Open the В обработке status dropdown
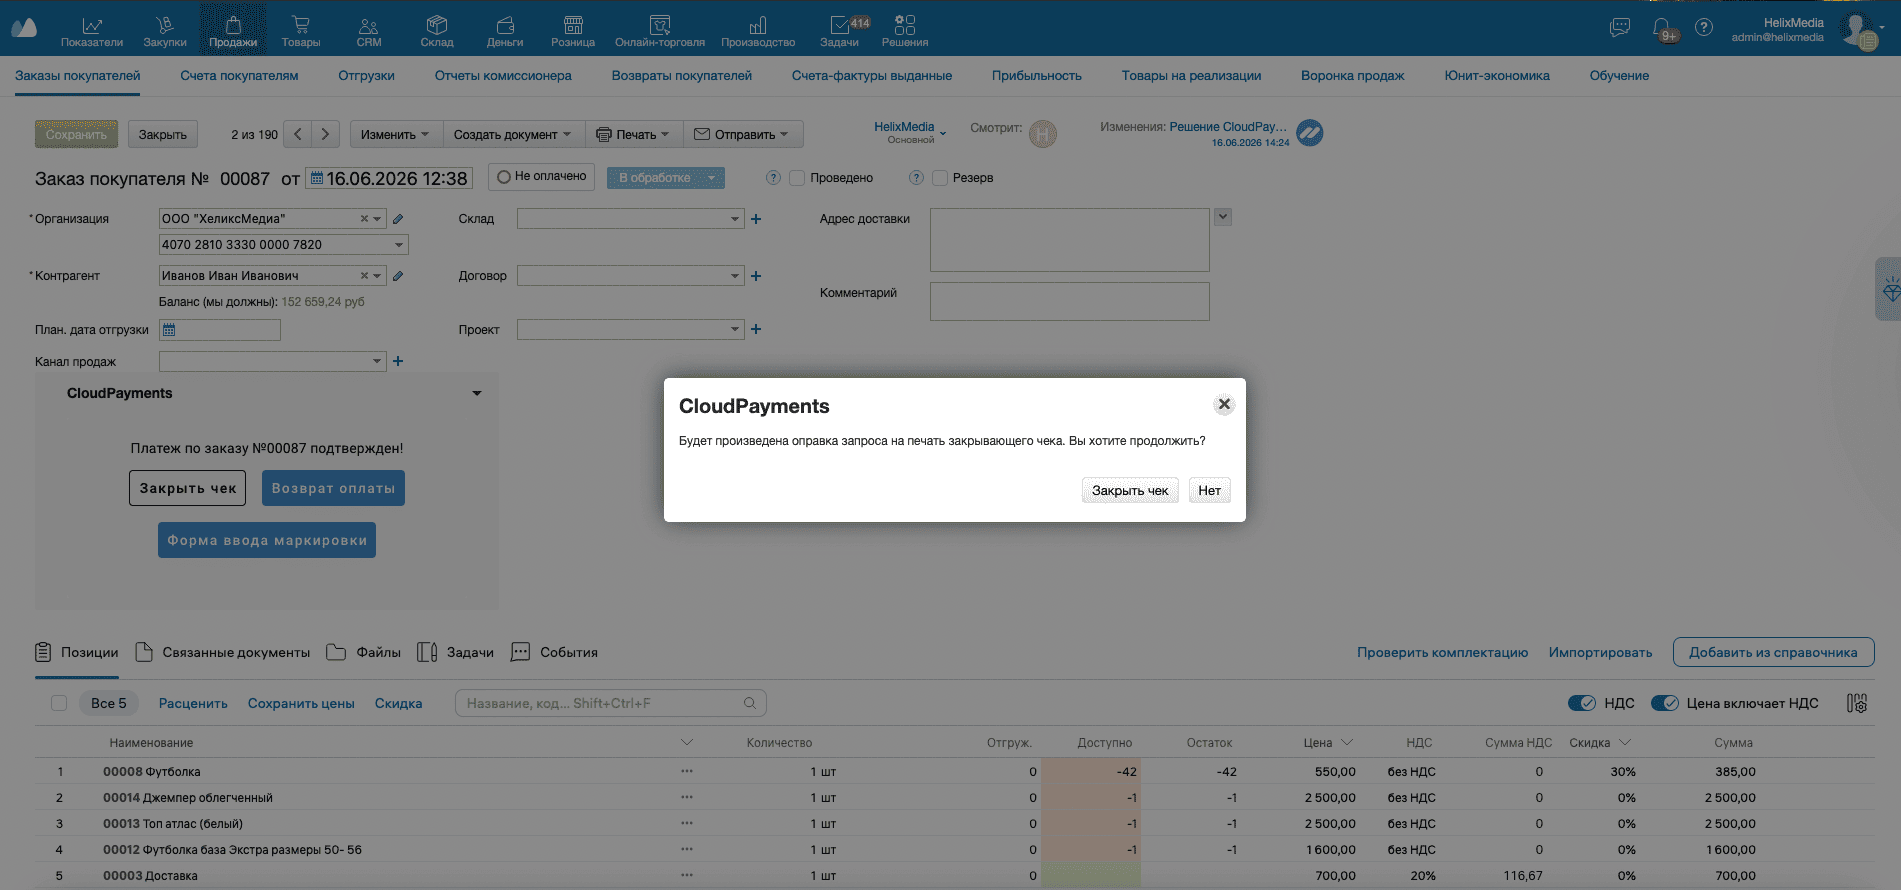This screenshot has height=890, width=1901. [x=666, y=178]
